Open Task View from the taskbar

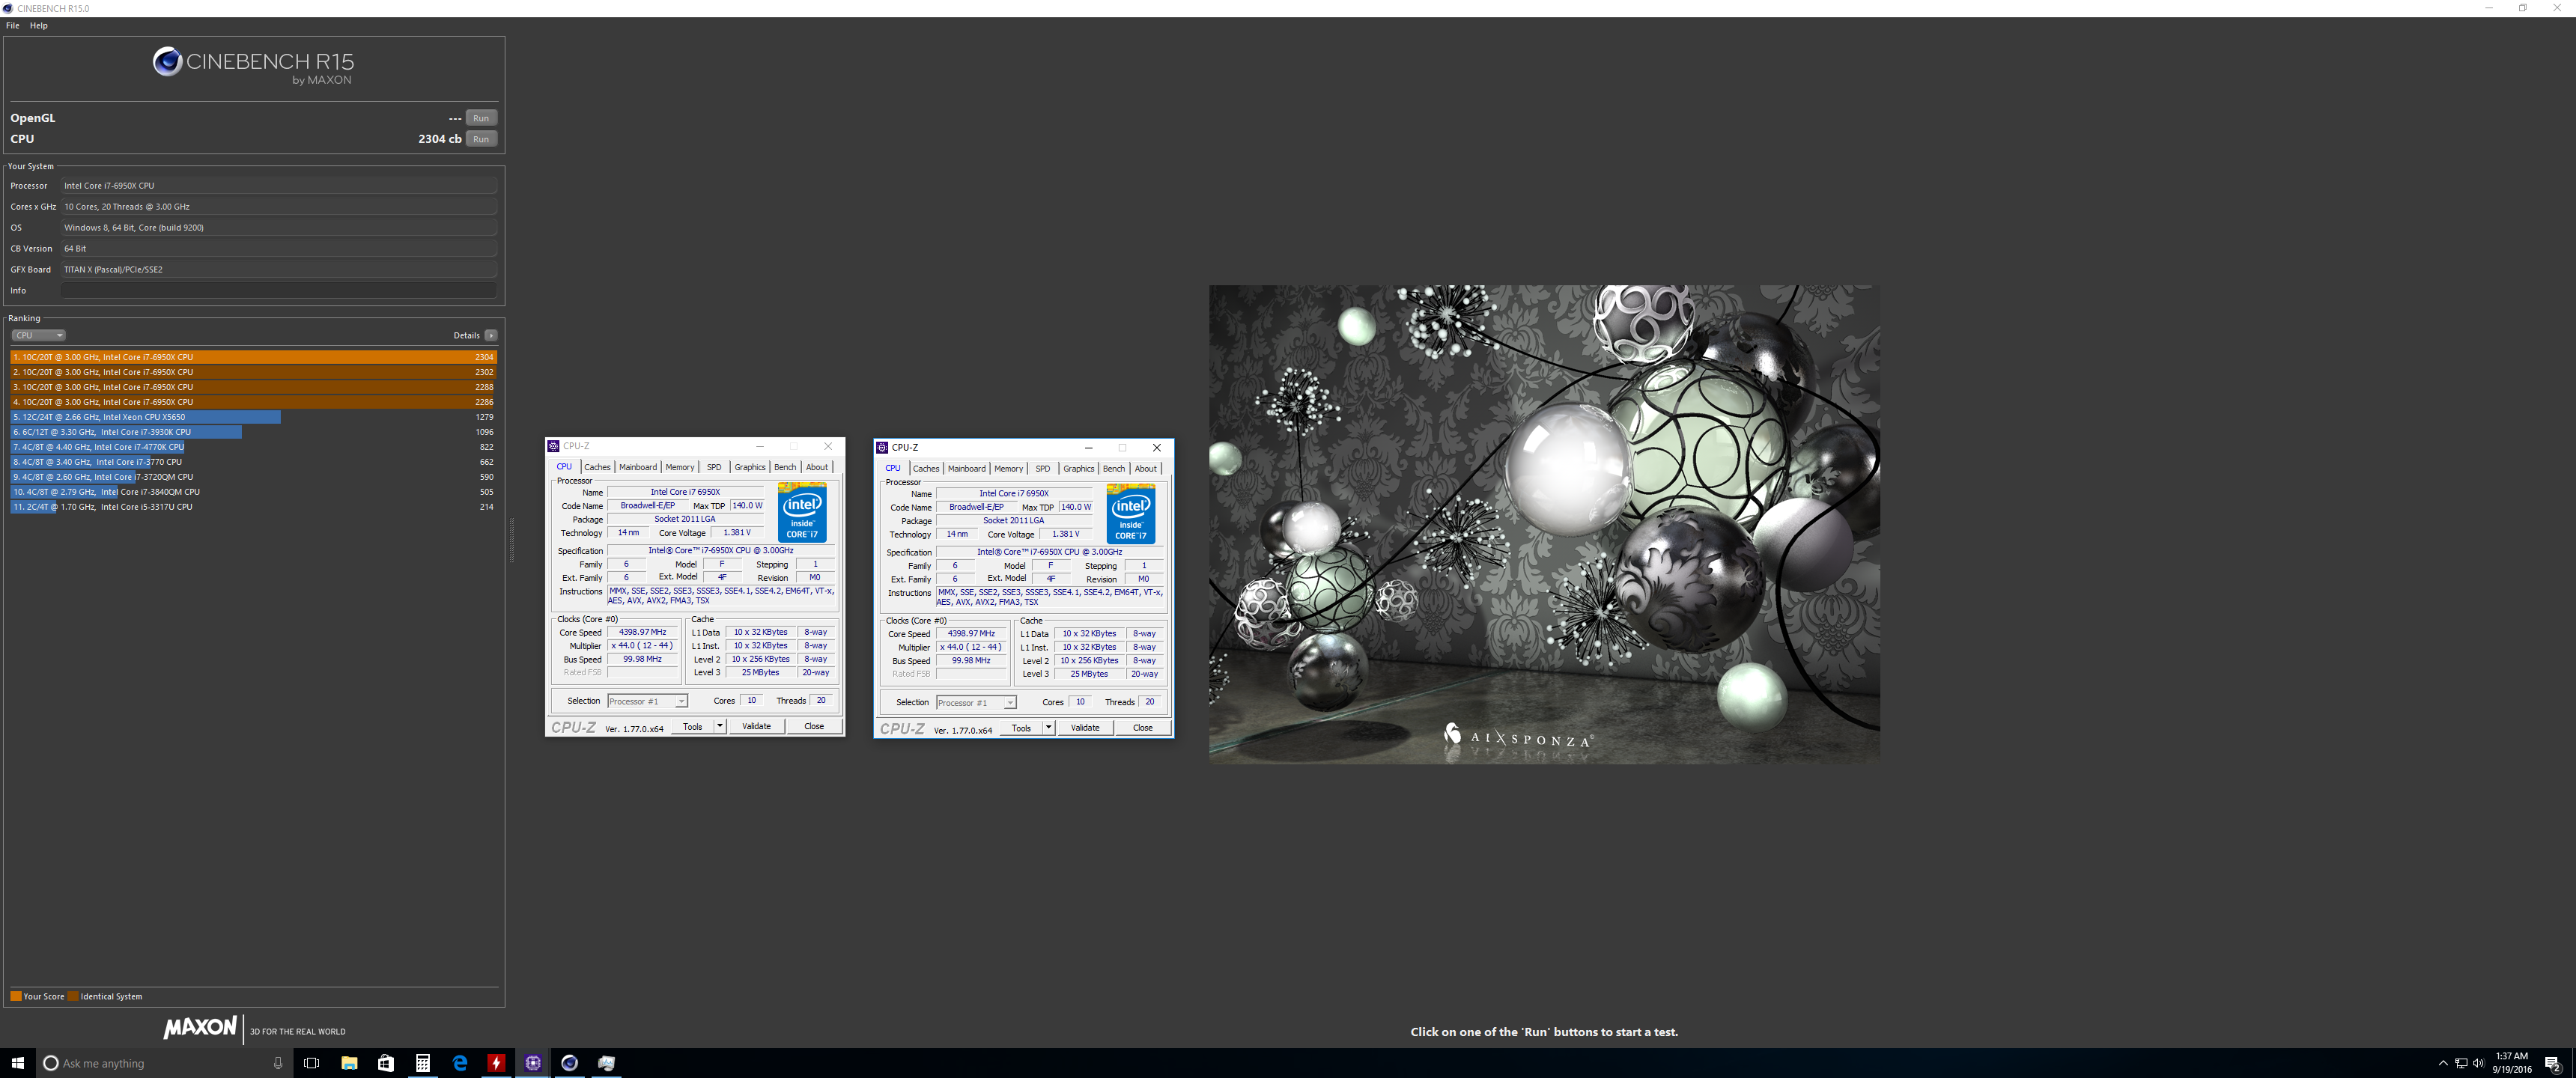pyautogui.click(x=311, y=1063)
